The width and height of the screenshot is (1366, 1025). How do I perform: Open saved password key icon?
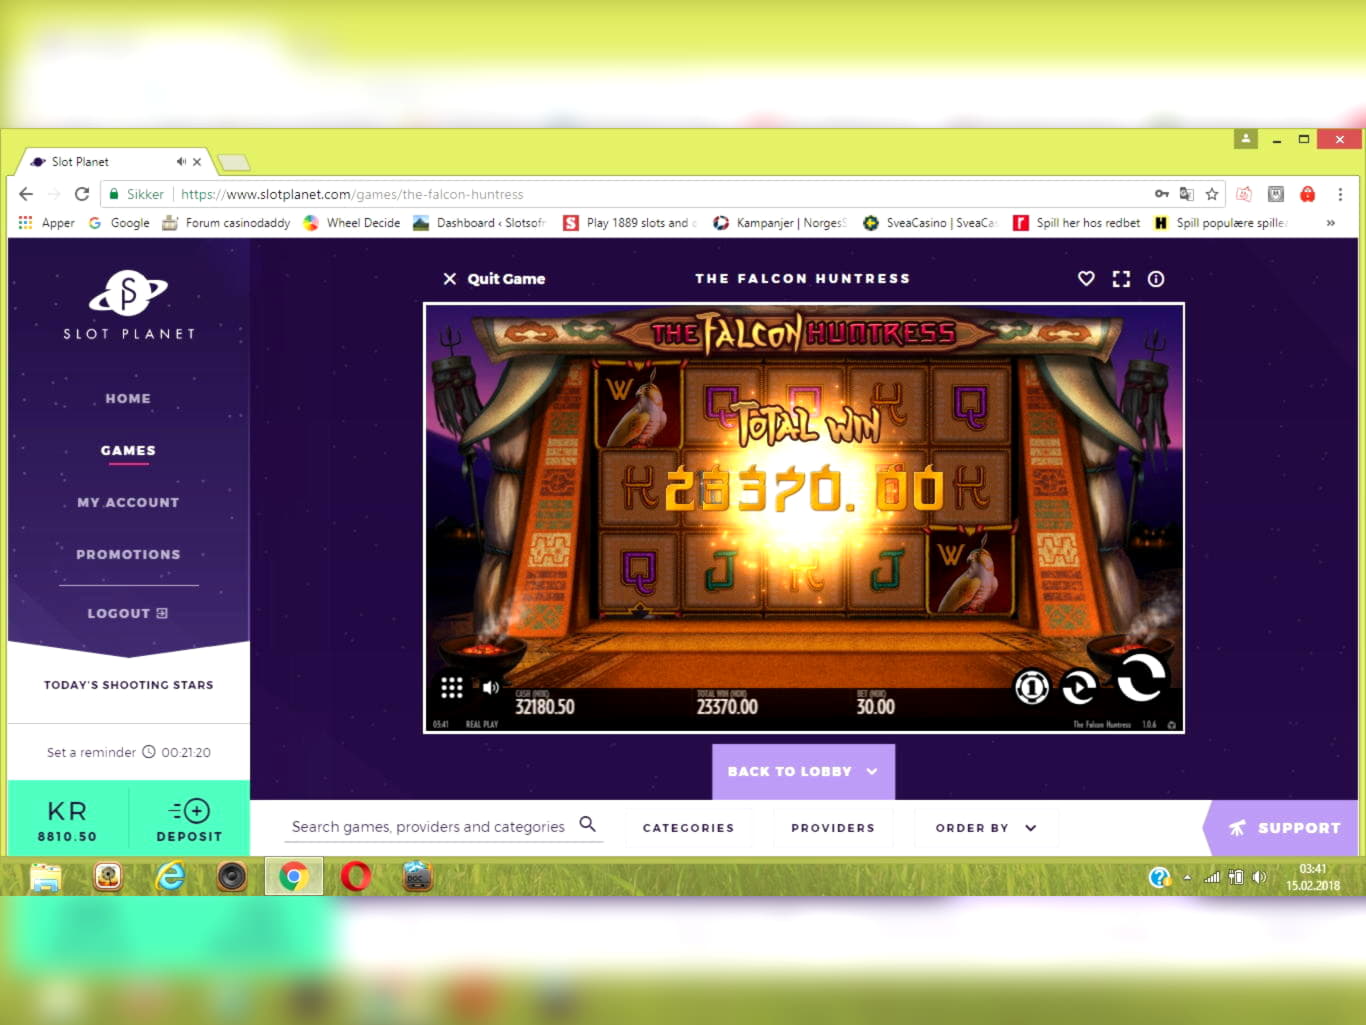click(x=1161, y=194)
